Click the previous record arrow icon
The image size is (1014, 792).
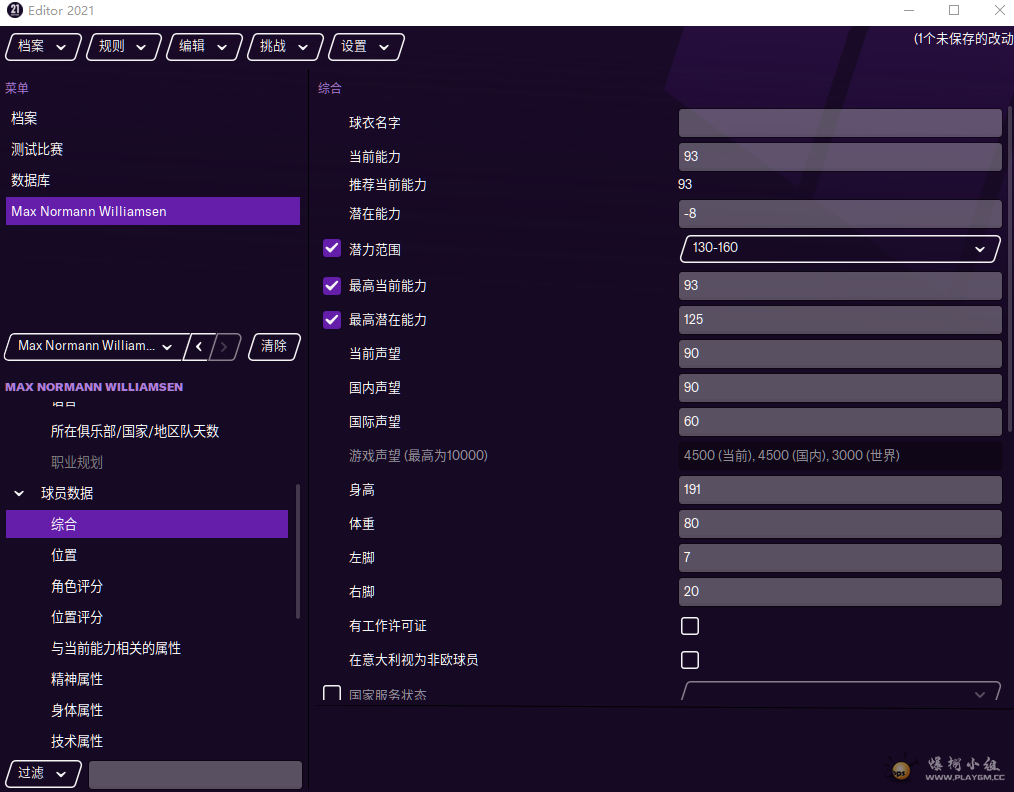tap(199, 347)
